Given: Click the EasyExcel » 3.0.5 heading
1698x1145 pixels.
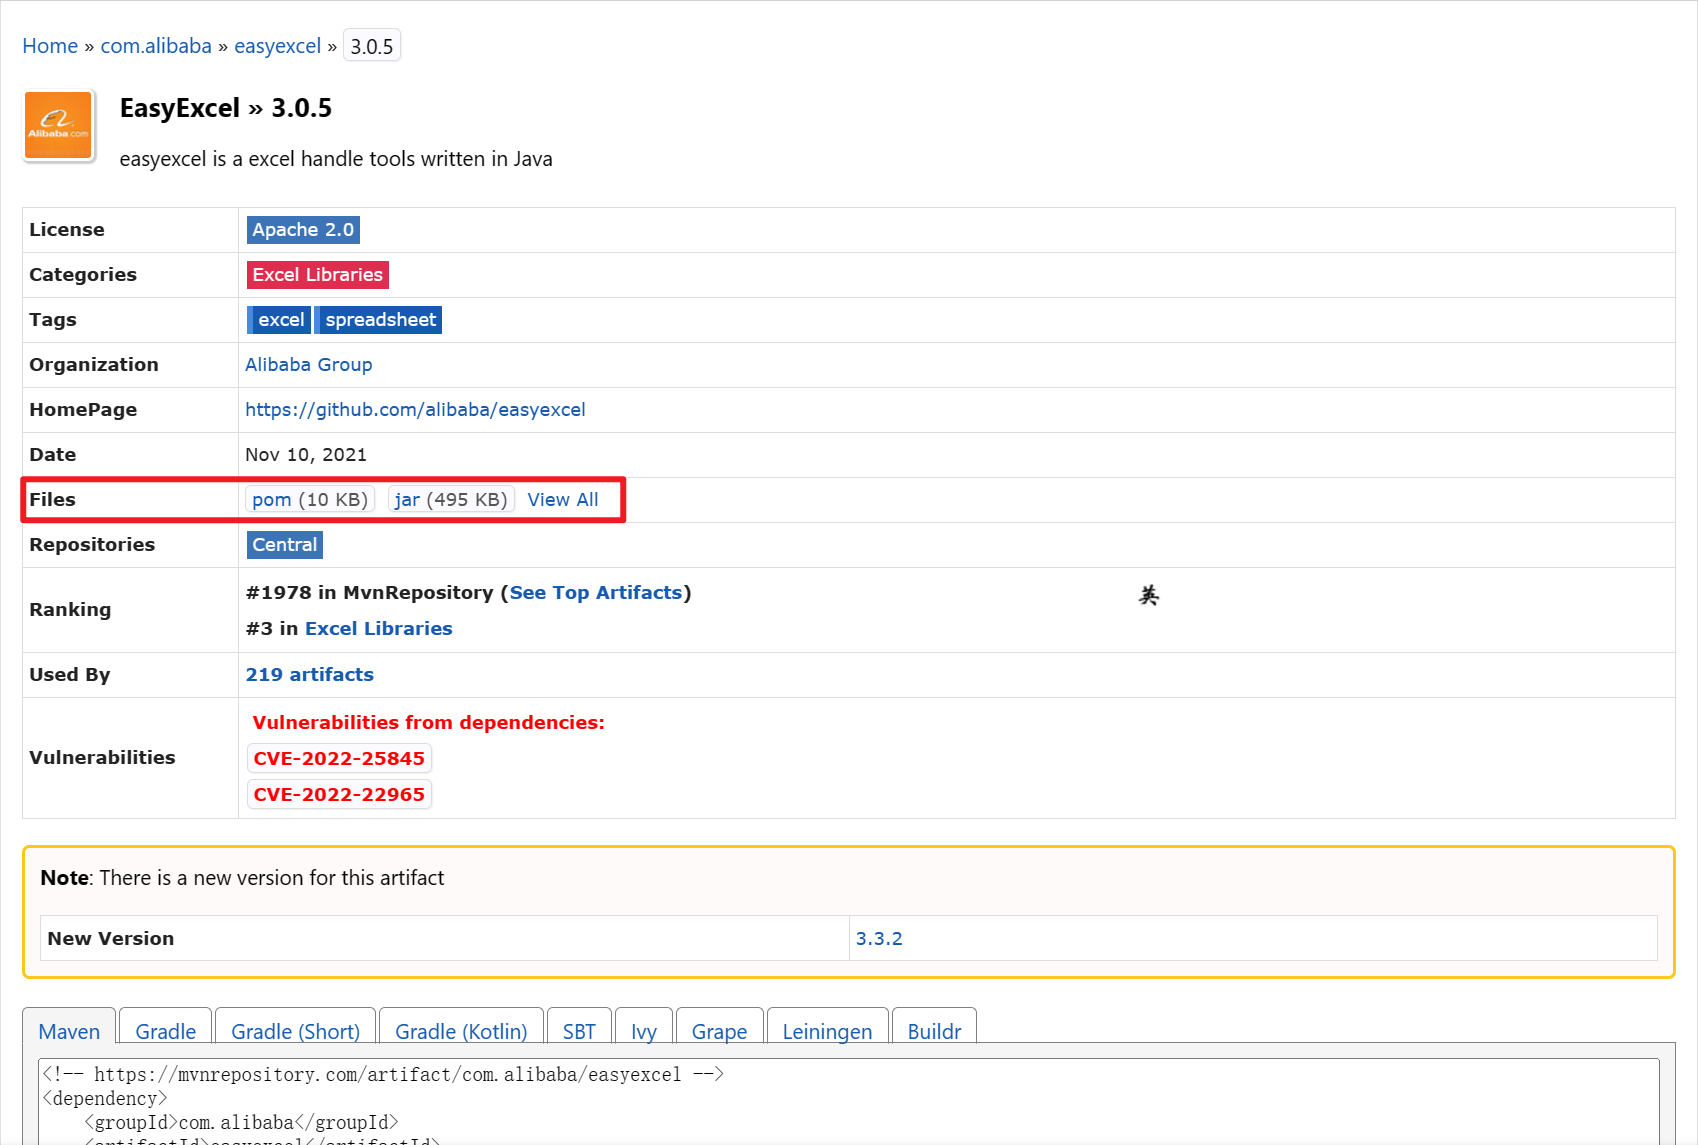Looking at the screenshot, I should coord(226,108).
